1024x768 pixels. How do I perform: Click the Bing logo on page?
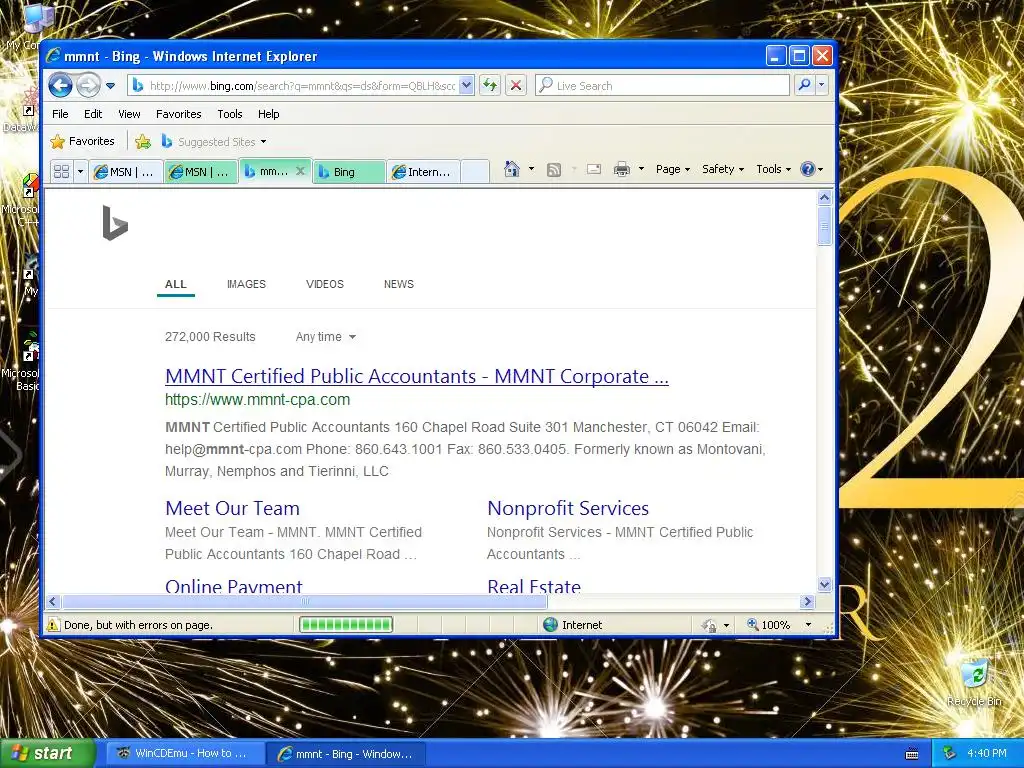click(x=115, y=223)
